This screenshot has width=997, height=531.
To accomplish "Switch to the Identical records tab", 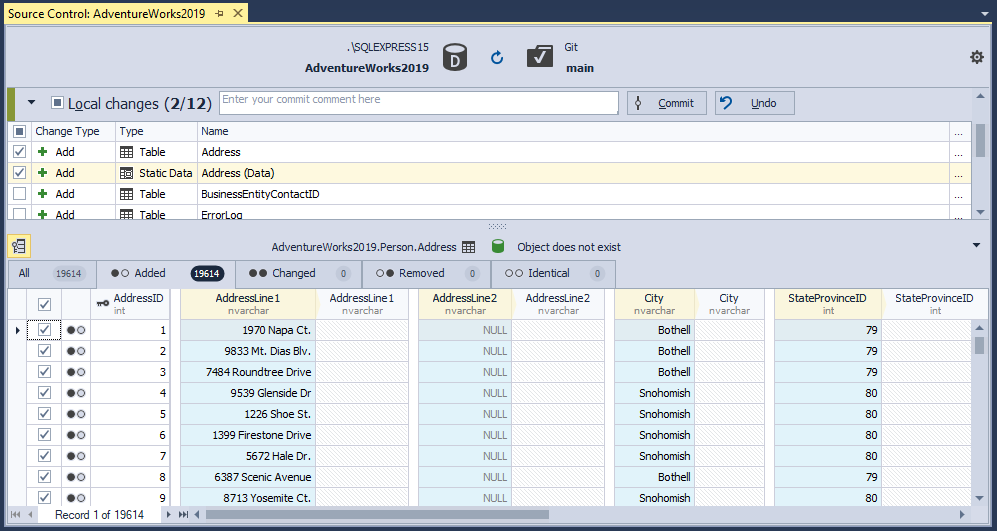I will 553,273.
